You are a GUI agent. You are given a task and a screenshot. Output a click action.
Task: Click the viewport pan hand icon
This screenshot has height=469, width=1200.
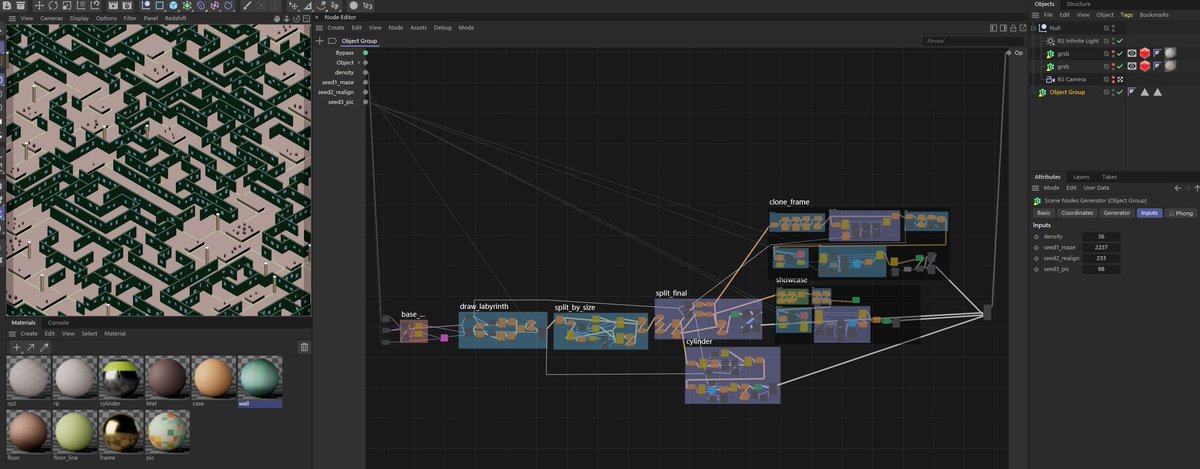point(277,18)
